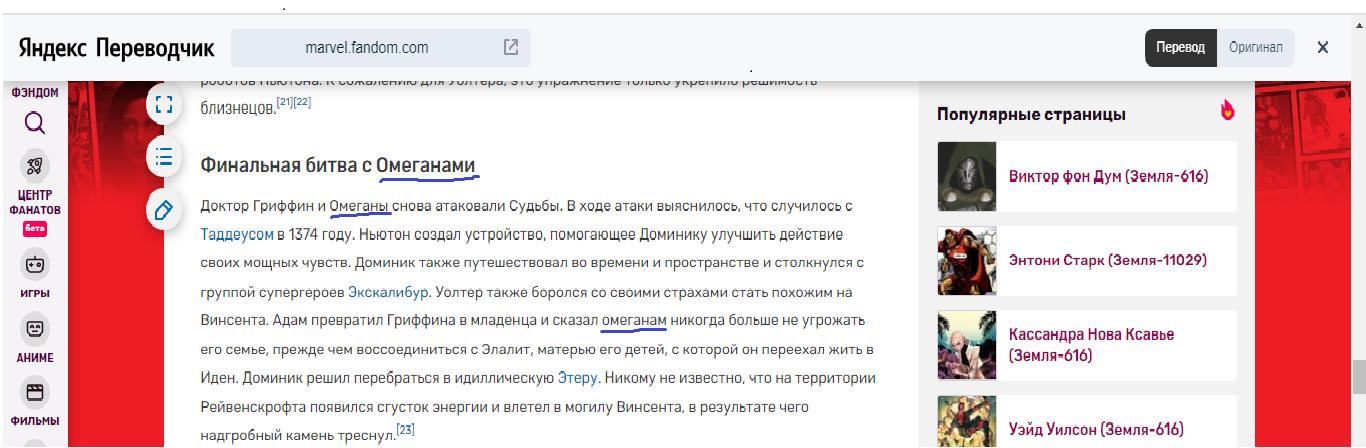Open the table of contents list icon

click(x=164, y=157)
